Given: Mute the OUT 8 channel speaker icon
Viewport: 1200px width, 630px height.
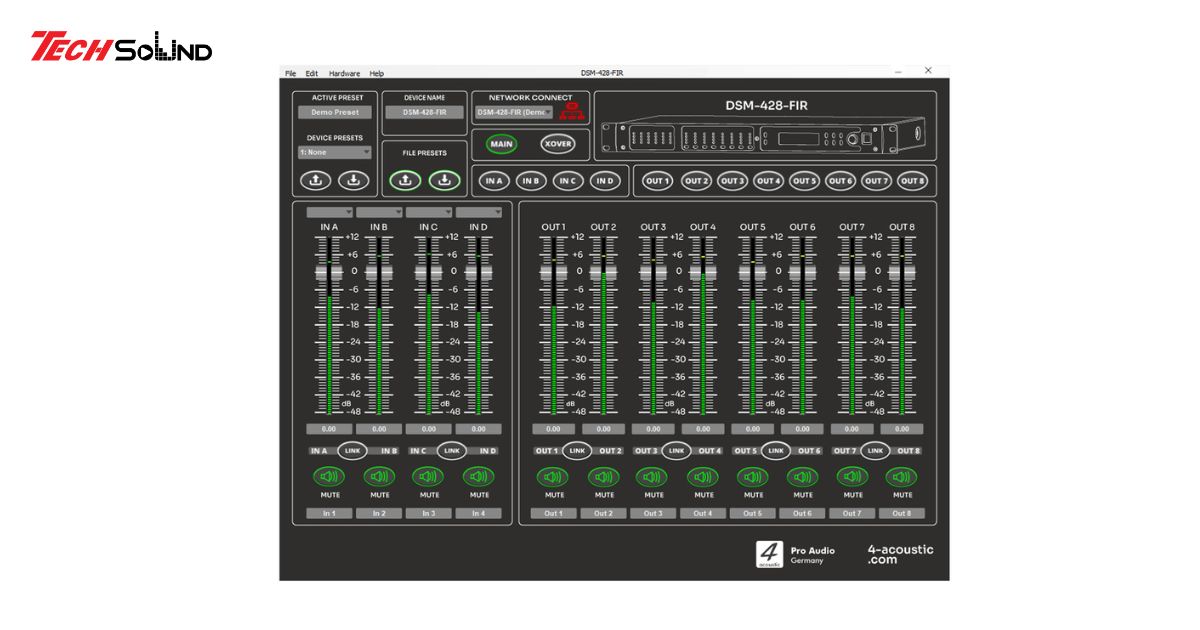Looking at the screenshot, I should (902, 477).
